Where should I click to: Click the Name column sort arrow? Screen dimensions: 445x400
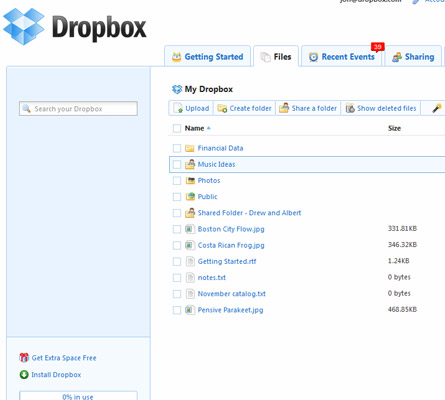coord(209,128)
